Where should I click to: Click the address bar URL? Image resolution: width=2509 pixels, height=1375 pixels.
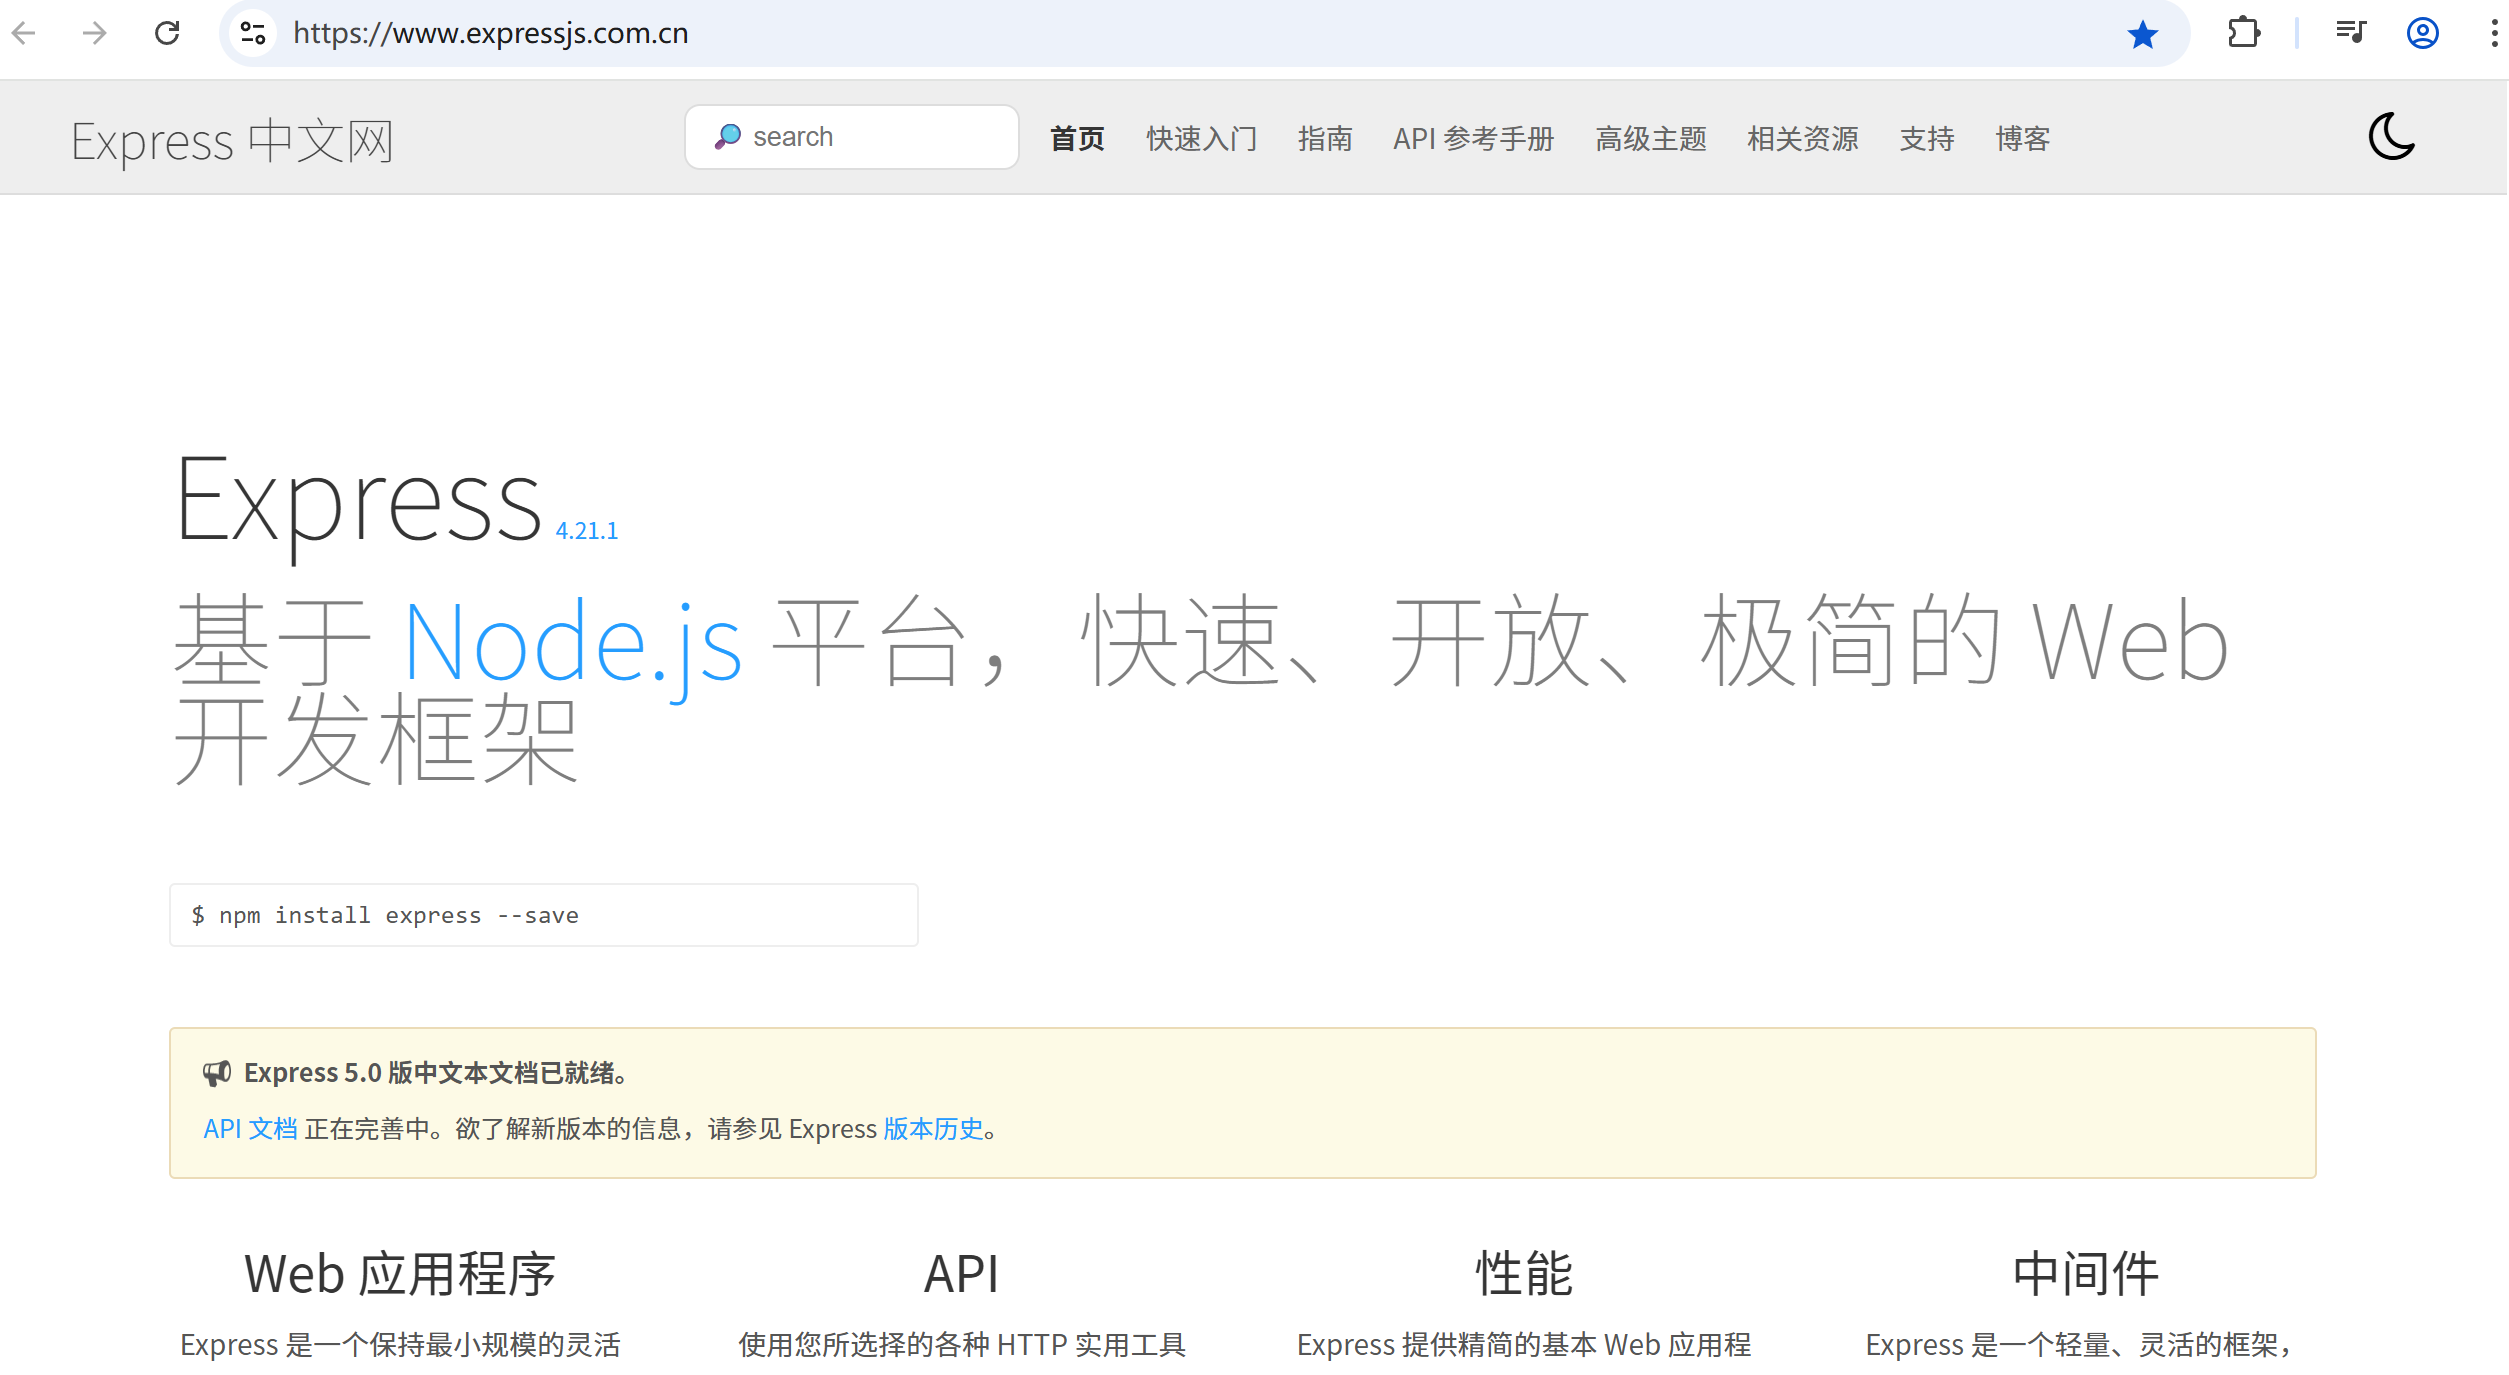coord(490,33)
